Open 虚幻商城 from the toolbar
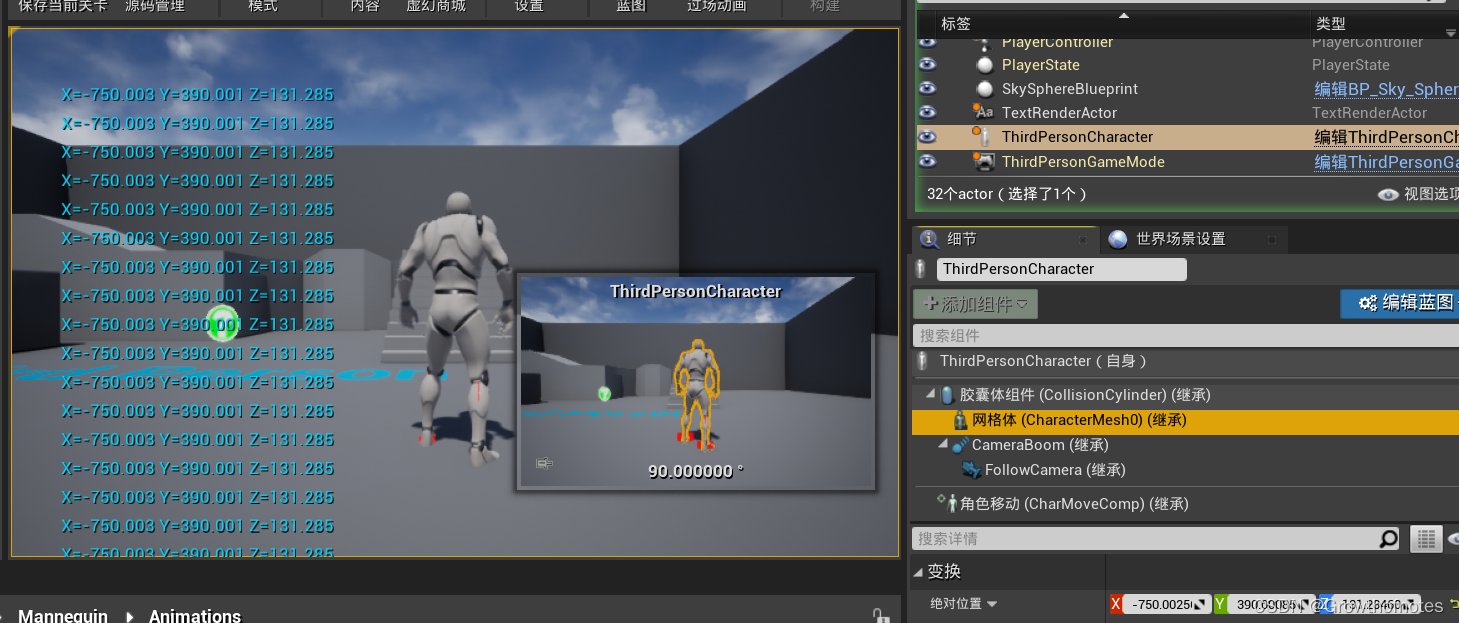The image size is (1459, 623). (436, 6)
